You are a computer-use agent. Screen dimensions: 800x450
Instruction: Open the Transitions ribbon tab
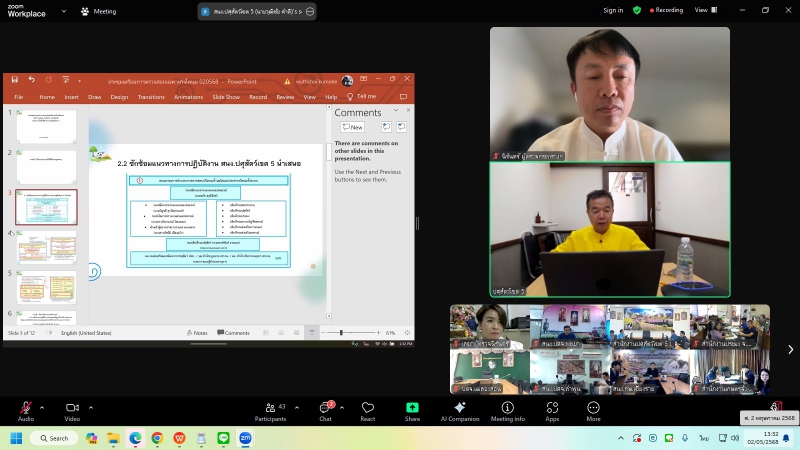(x=151, y=97)
